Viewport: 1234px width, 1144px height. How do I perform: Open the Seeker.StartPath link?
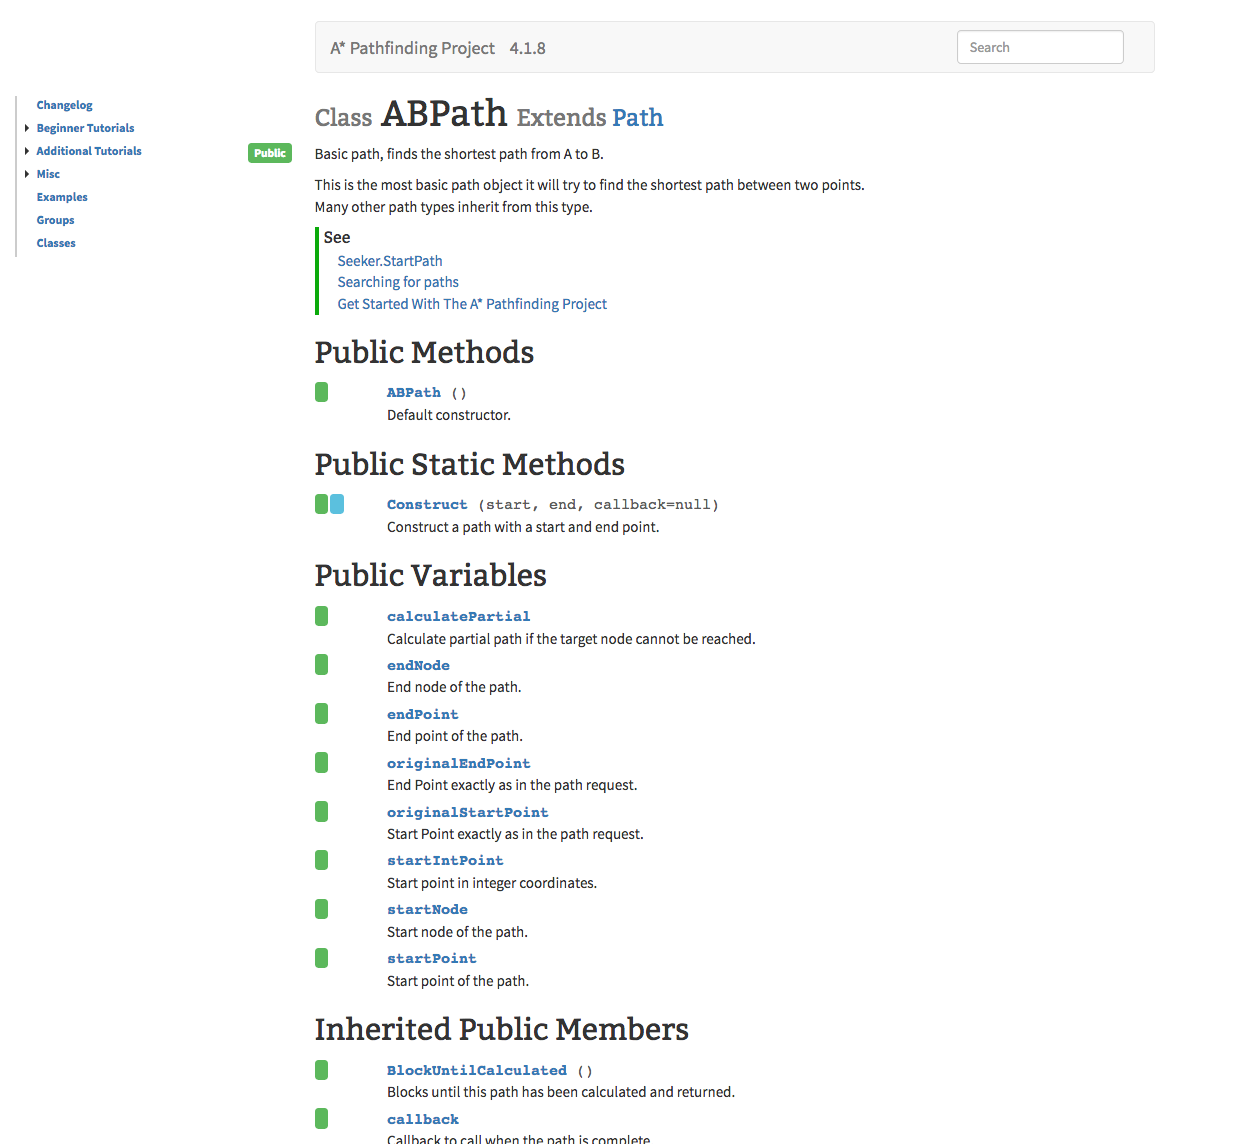click(389, 261)
